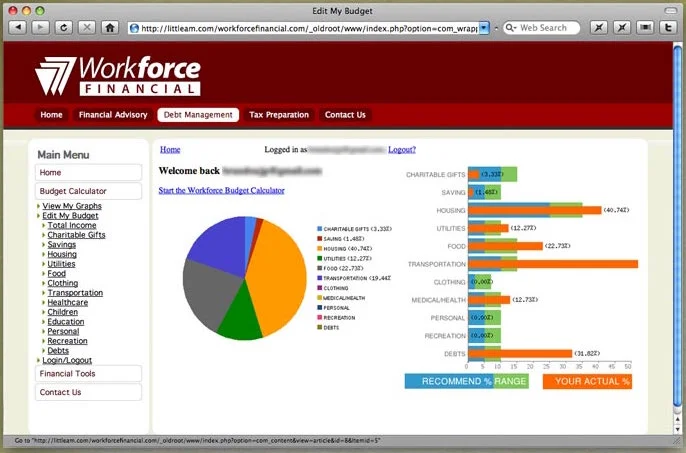Click the Twitter 't' toolbar icon
This screenshot has width=686, height=453.
[668, 28]
